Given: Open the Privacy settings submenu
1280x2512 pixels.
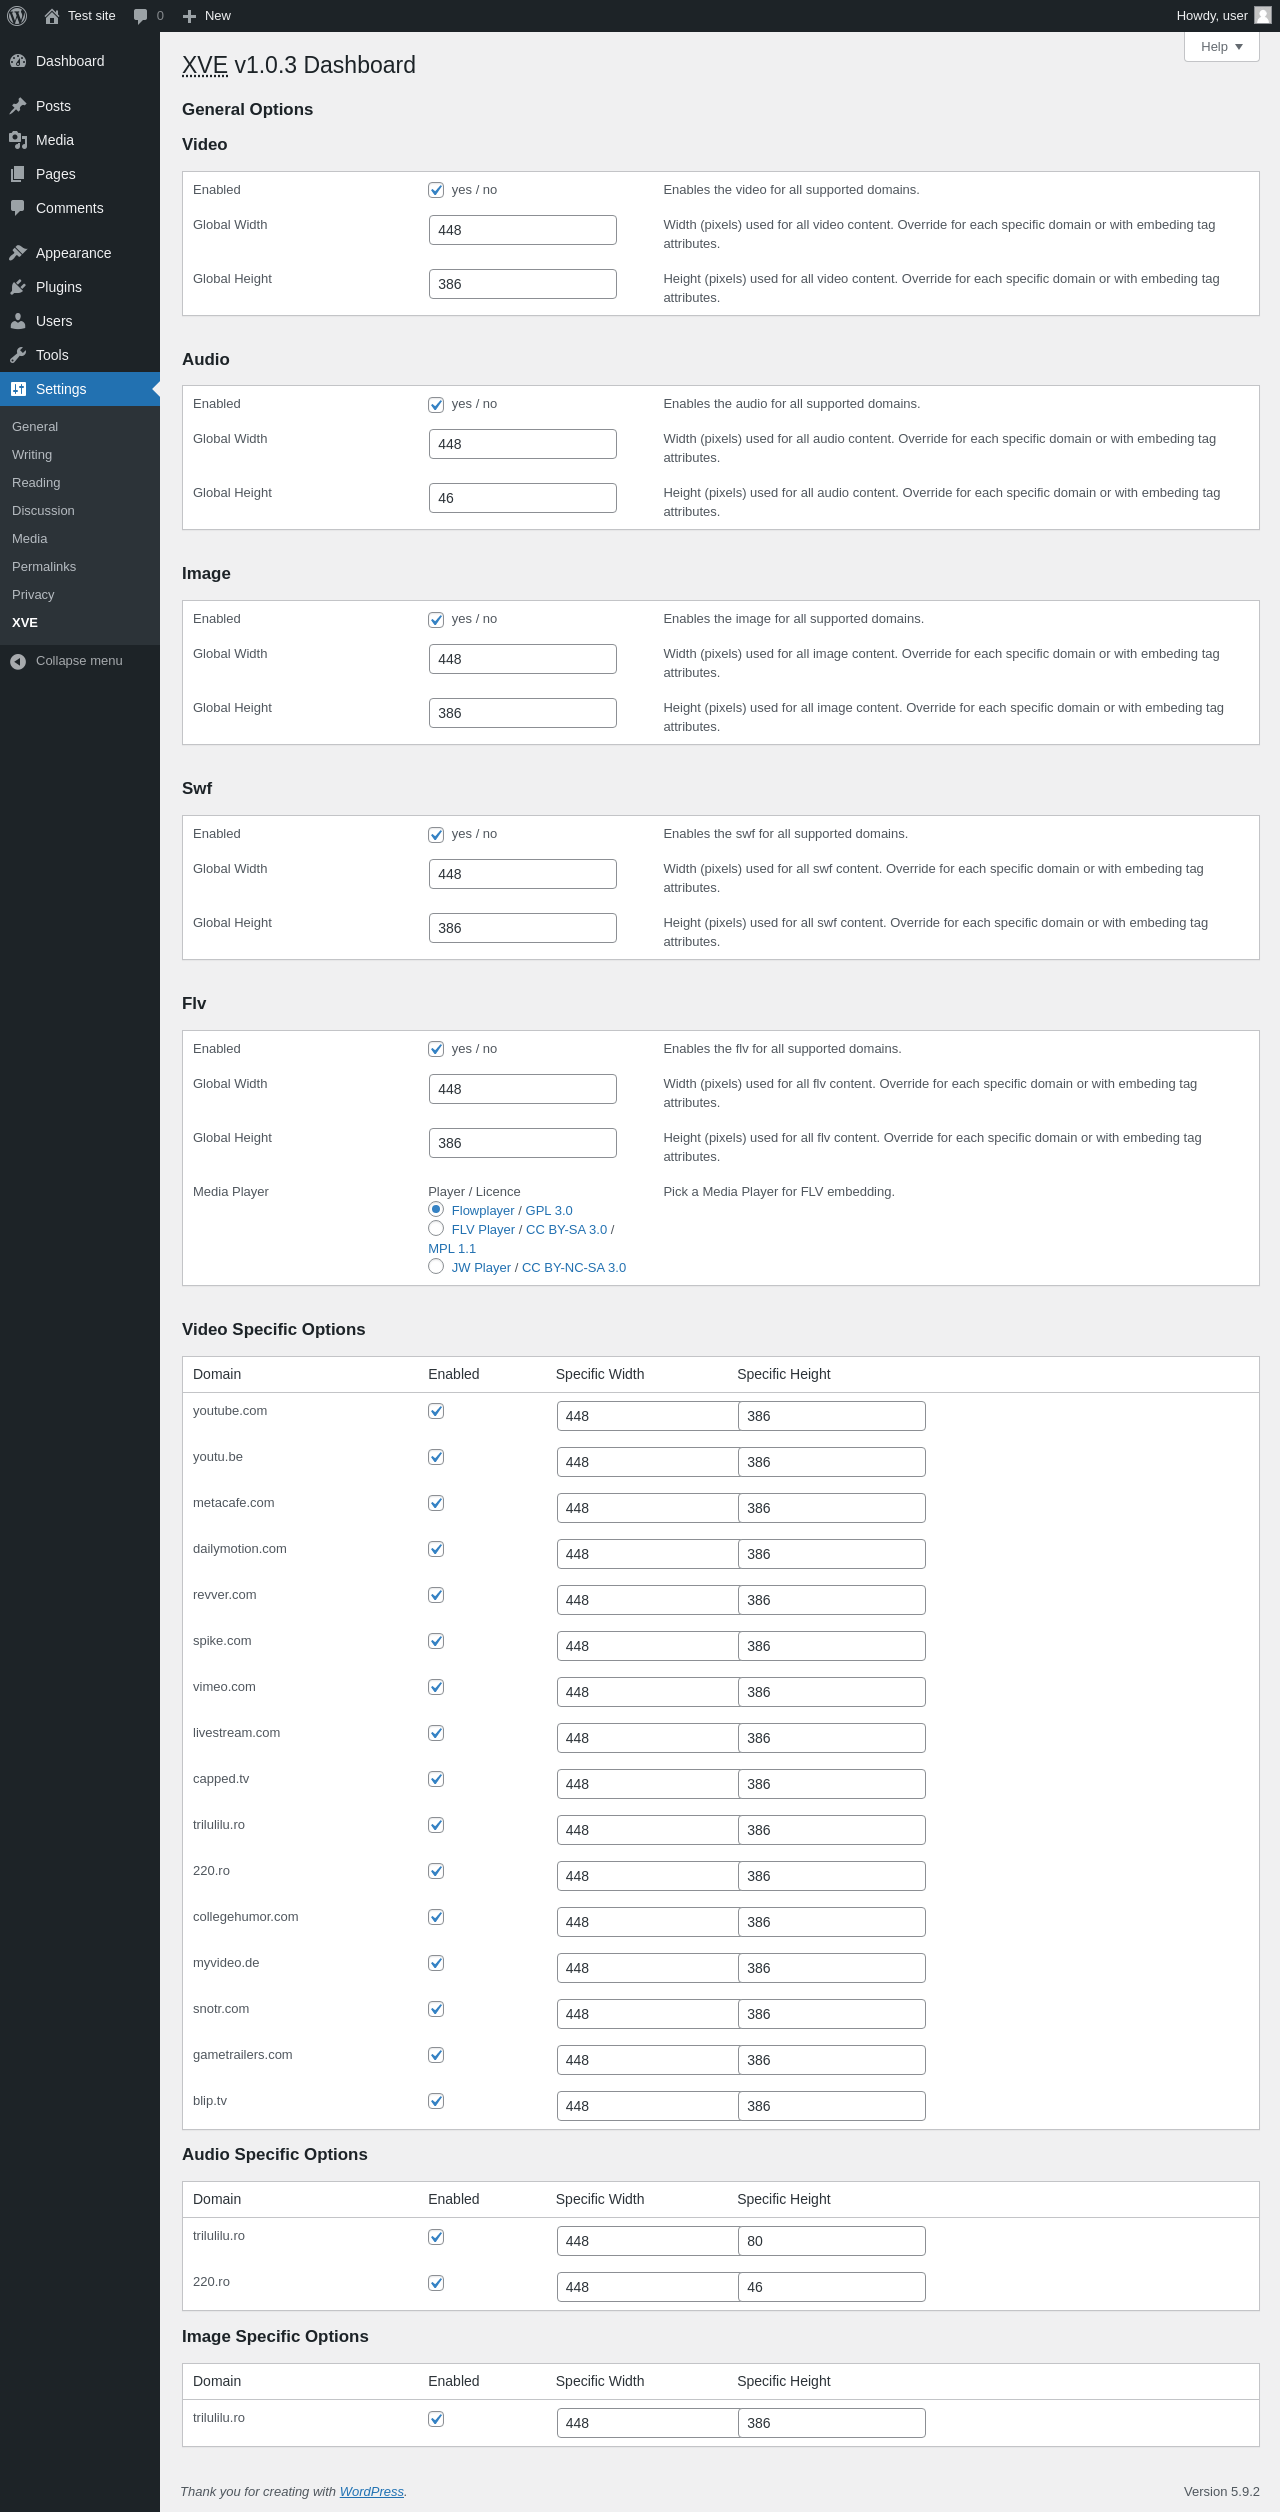Looking at the screenshot, I should tap(33, 595).
